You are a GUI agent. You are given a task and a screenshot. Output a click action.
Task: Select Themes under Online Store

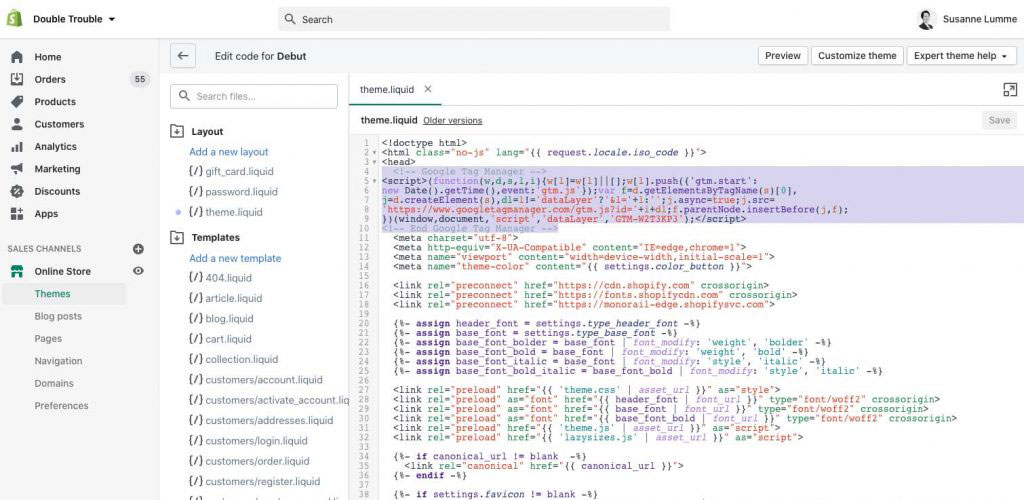[52, 294]
